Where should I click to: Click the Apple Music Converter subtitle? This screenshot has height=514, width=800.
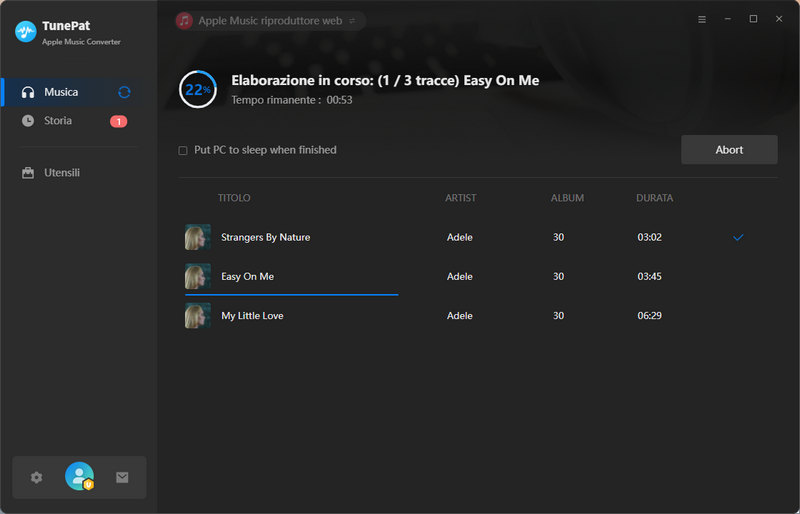point(81,42)
